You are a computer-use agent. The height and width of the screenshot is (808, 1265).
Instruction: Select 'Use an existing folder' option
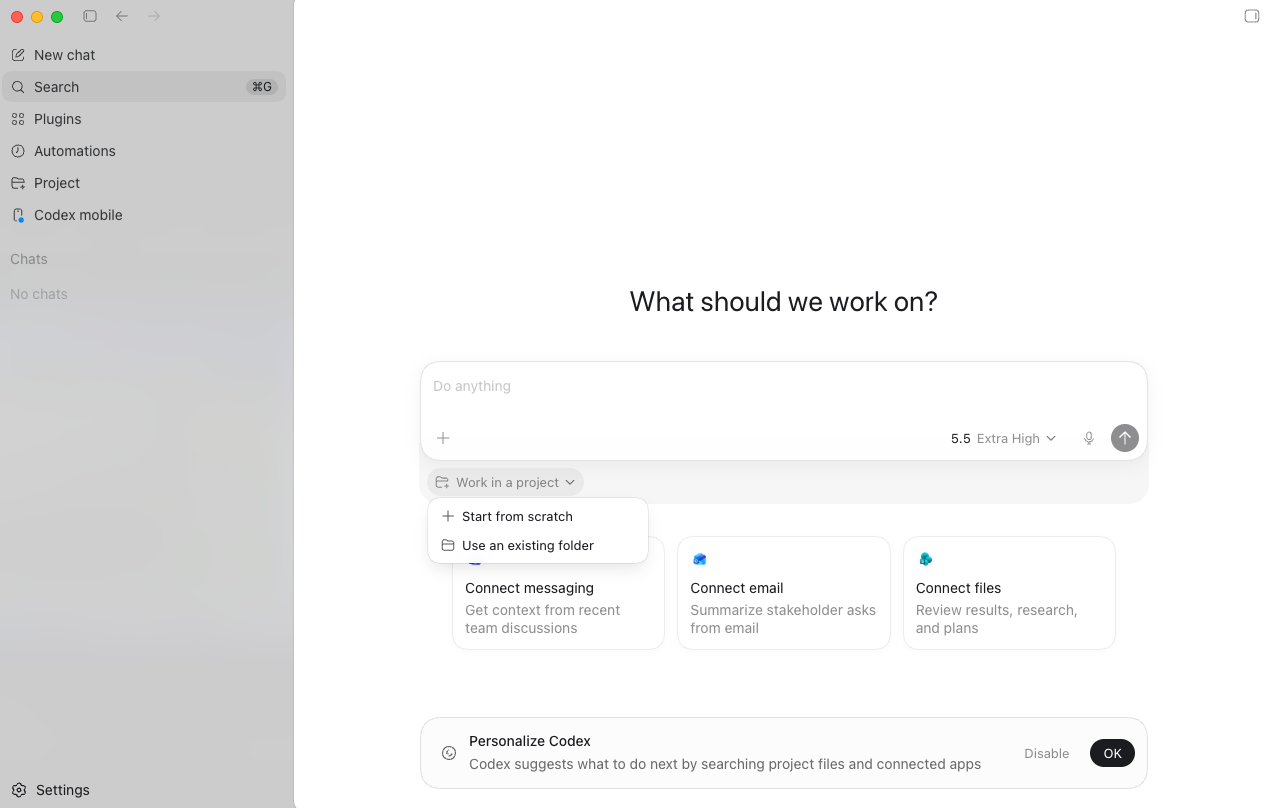coord(538,545)
